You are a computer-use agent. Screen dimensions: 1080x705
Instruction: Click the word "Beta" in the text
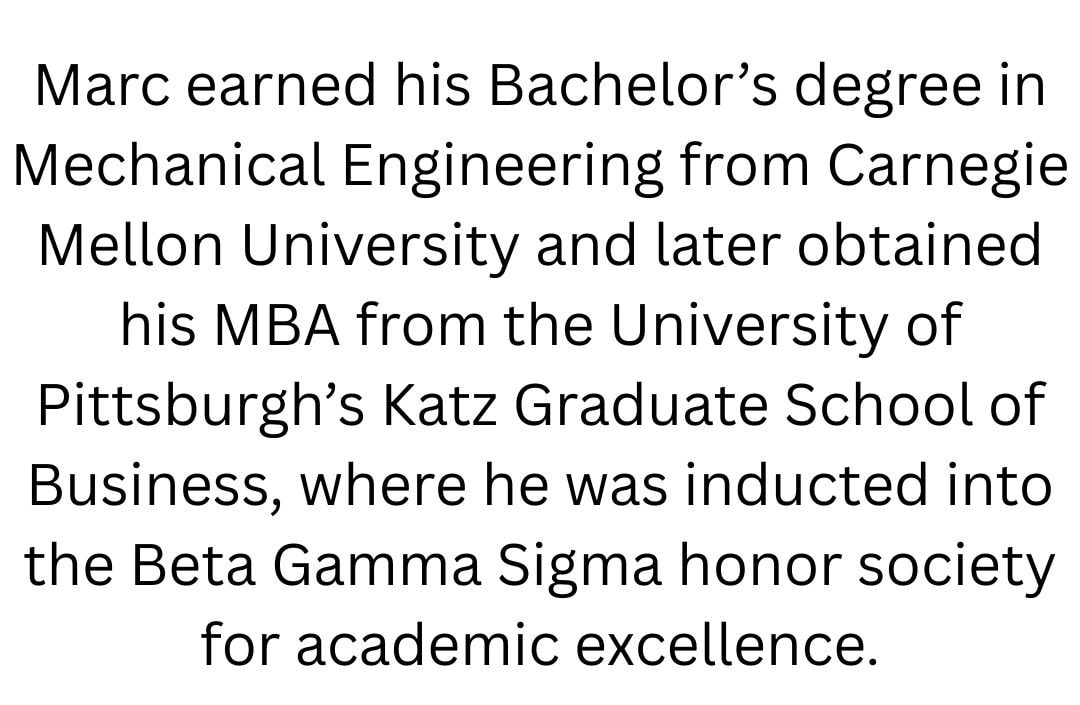pyautogui.click(x=194, y=565)
